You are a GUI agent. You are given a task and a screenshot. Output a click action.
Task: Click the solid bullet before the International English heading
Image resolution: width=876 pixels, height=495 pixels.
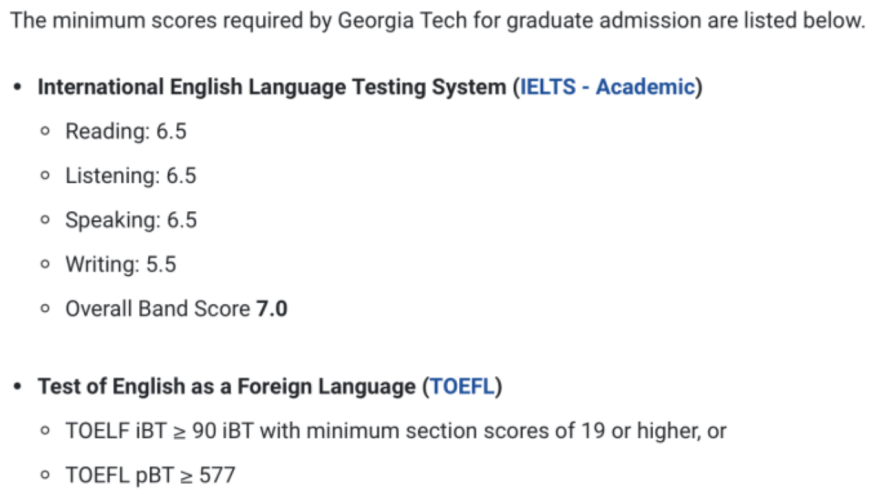pos(18,87)
